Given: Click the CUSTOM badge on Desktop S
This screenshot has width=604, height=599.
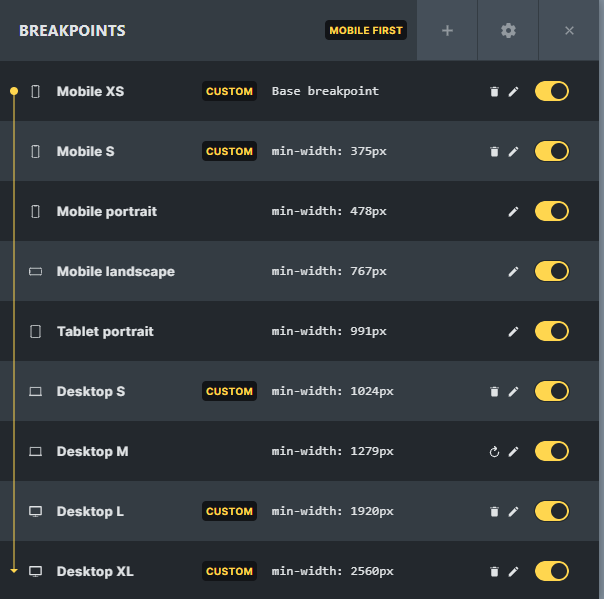Looking at the screenshot, I should [x=229, y=391].
